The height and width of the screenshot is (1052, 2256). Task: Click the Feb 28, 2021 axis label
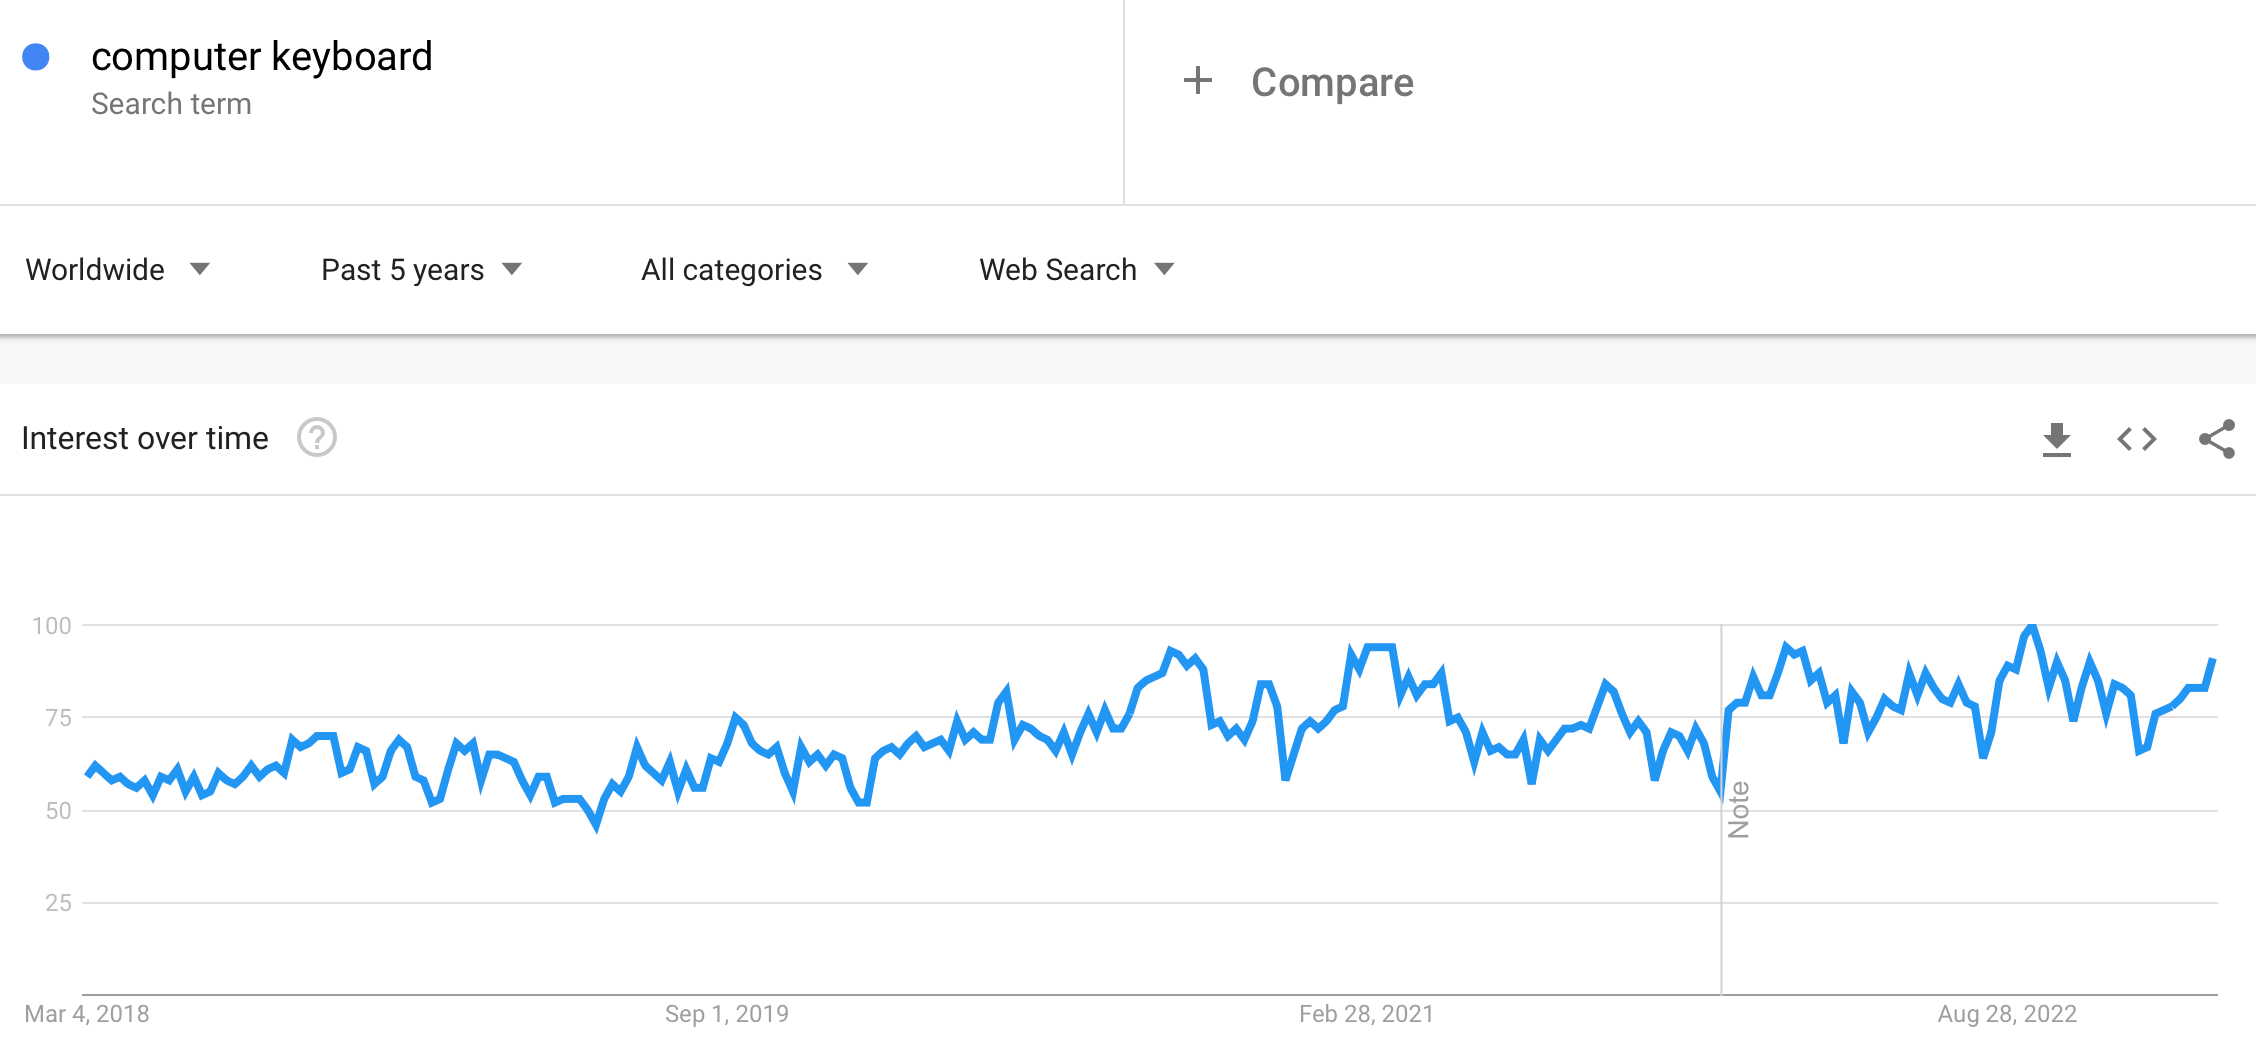1366,1014
